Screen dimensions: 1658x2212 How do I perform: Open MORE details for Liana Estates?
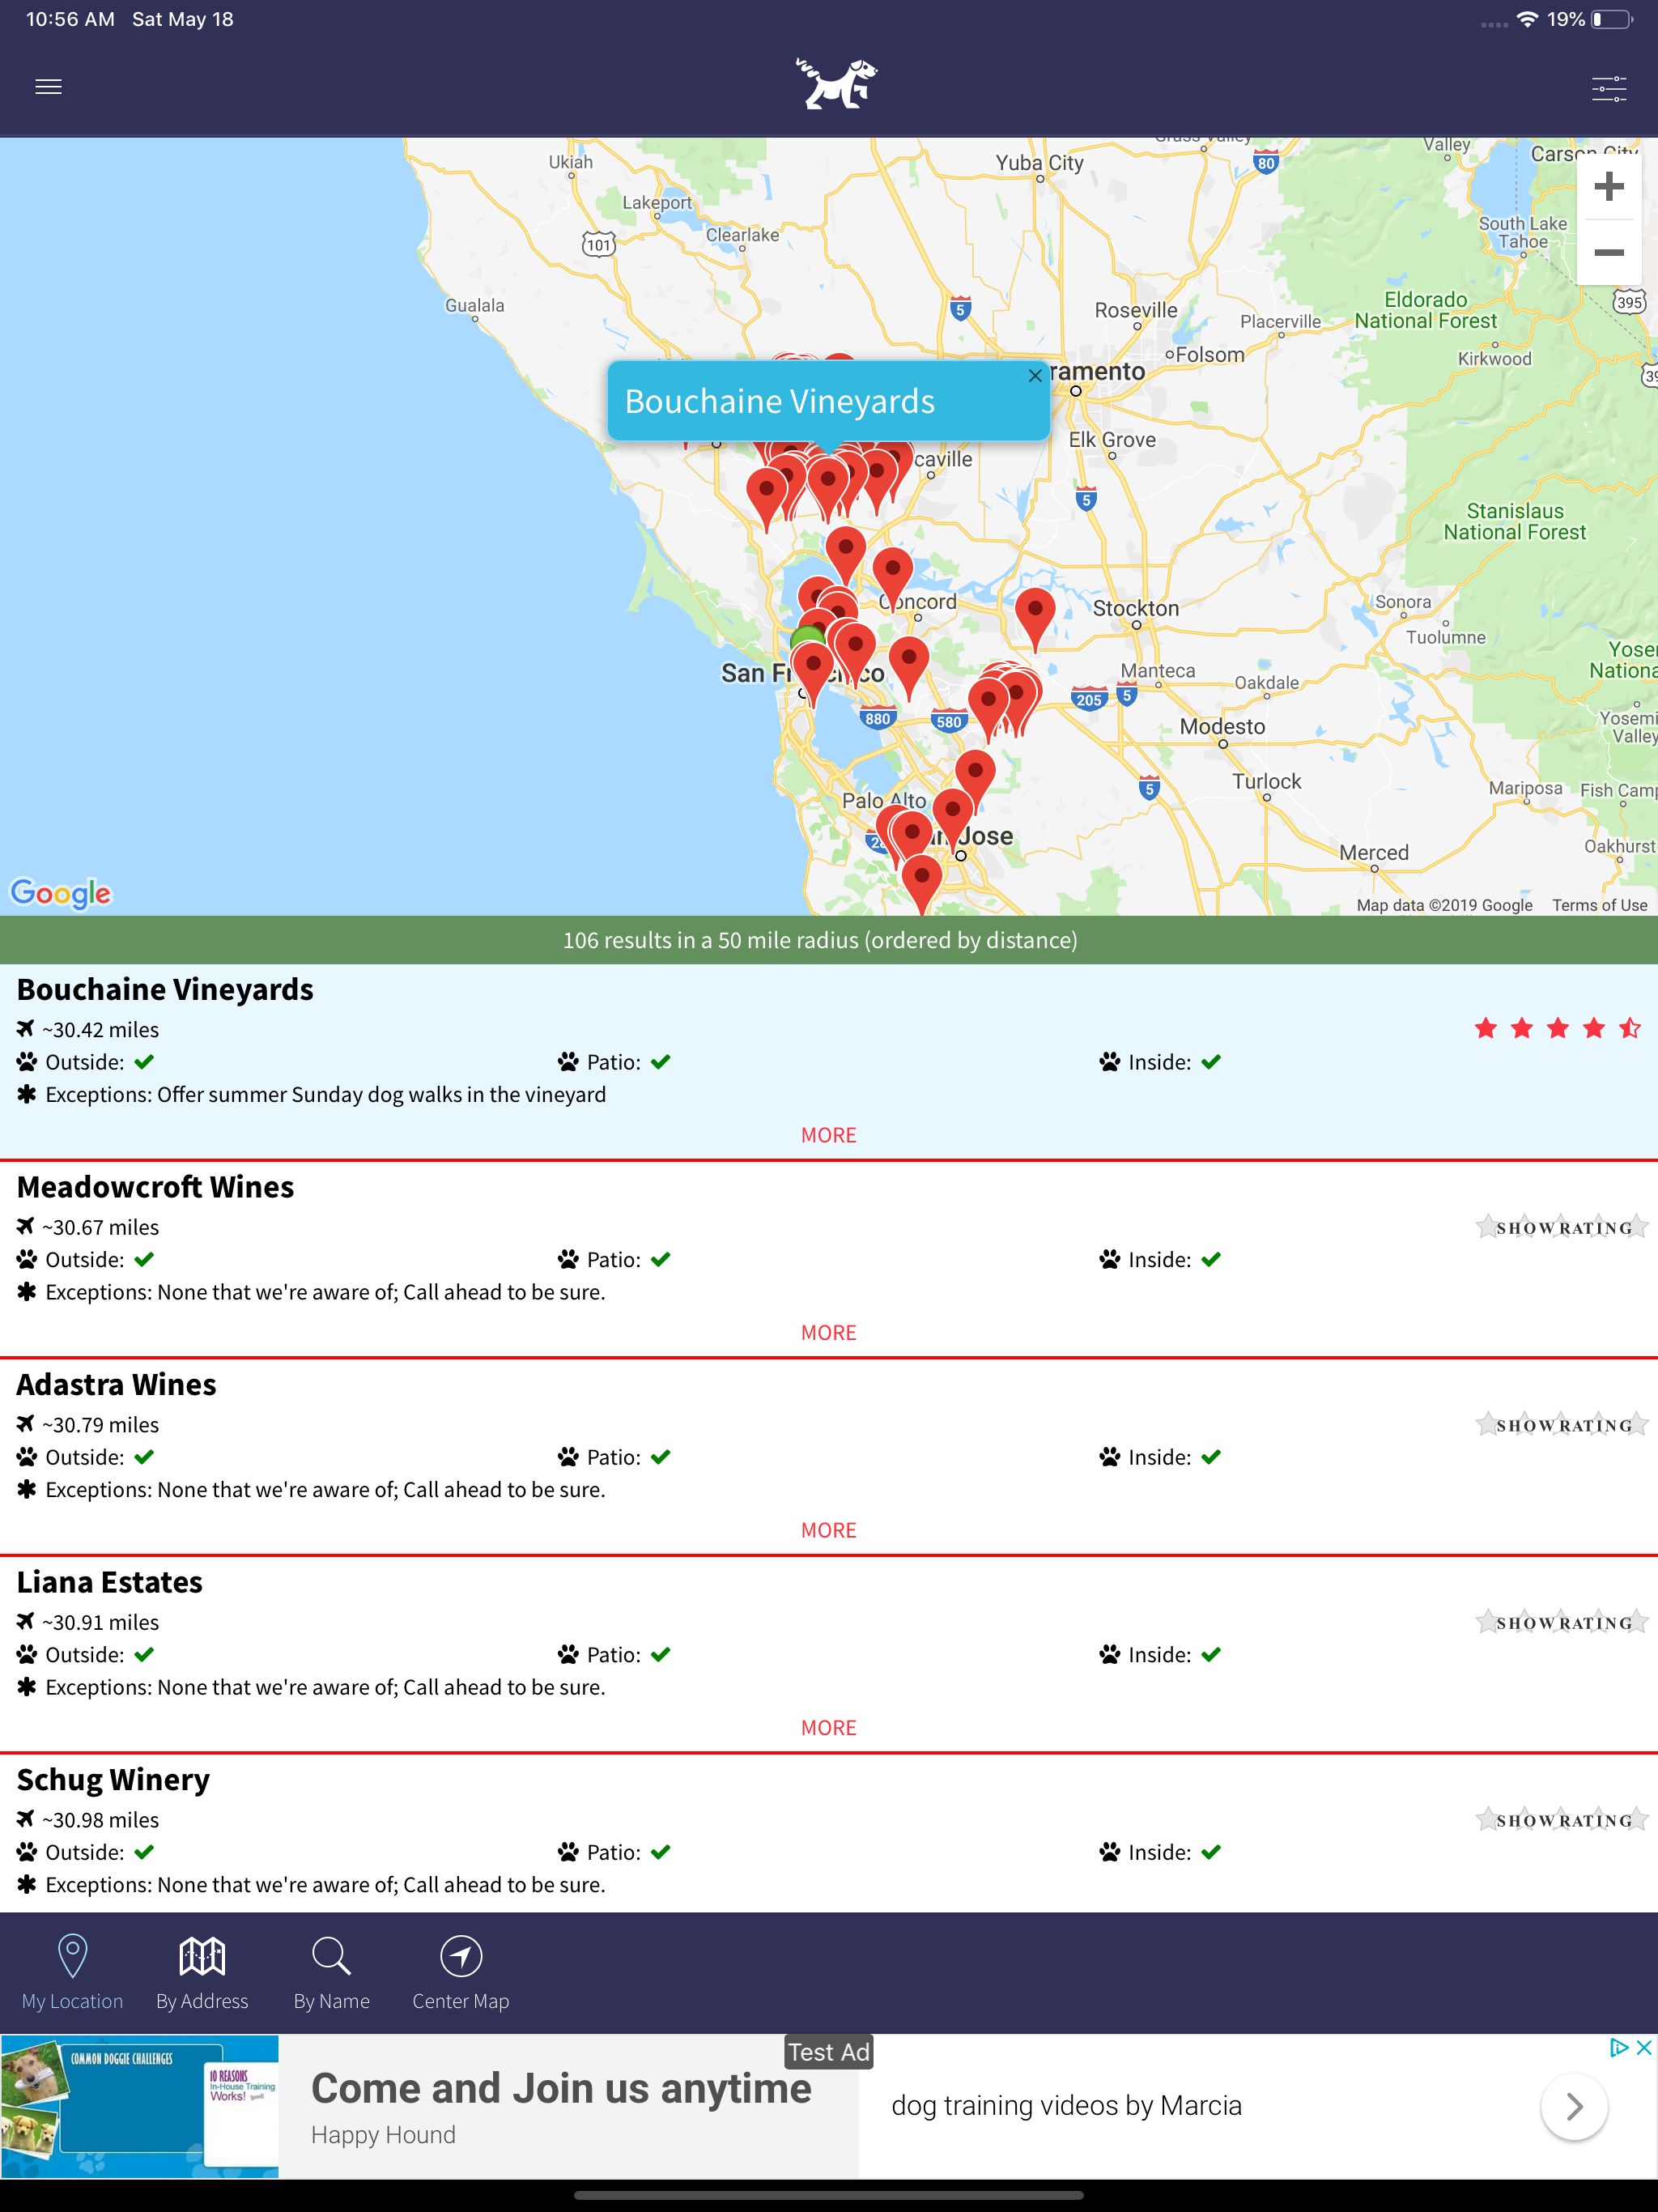[829, 1728]
